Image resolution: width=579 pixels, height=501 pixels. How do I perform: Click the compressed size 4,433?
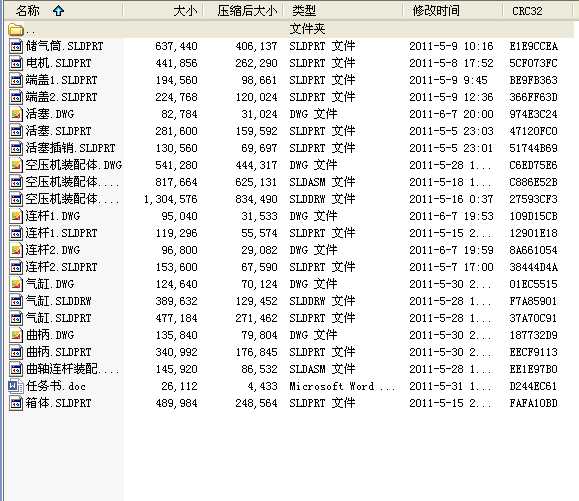[x=263, y=386]
